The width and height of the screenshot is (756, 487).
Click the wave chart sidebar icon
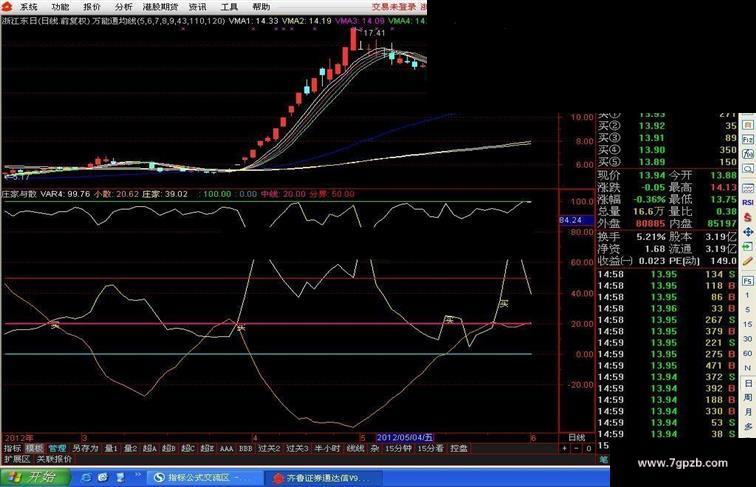point(747,188)
